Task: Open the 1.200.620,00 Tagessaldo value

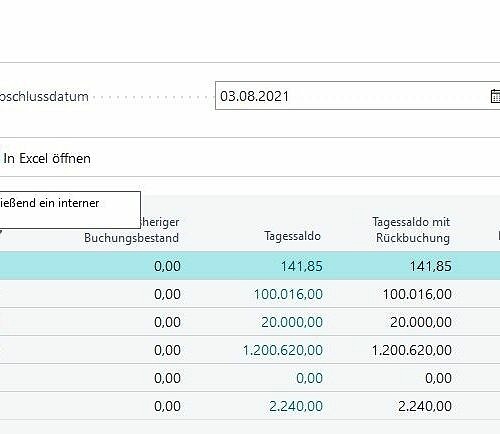Action: (283, 350)
